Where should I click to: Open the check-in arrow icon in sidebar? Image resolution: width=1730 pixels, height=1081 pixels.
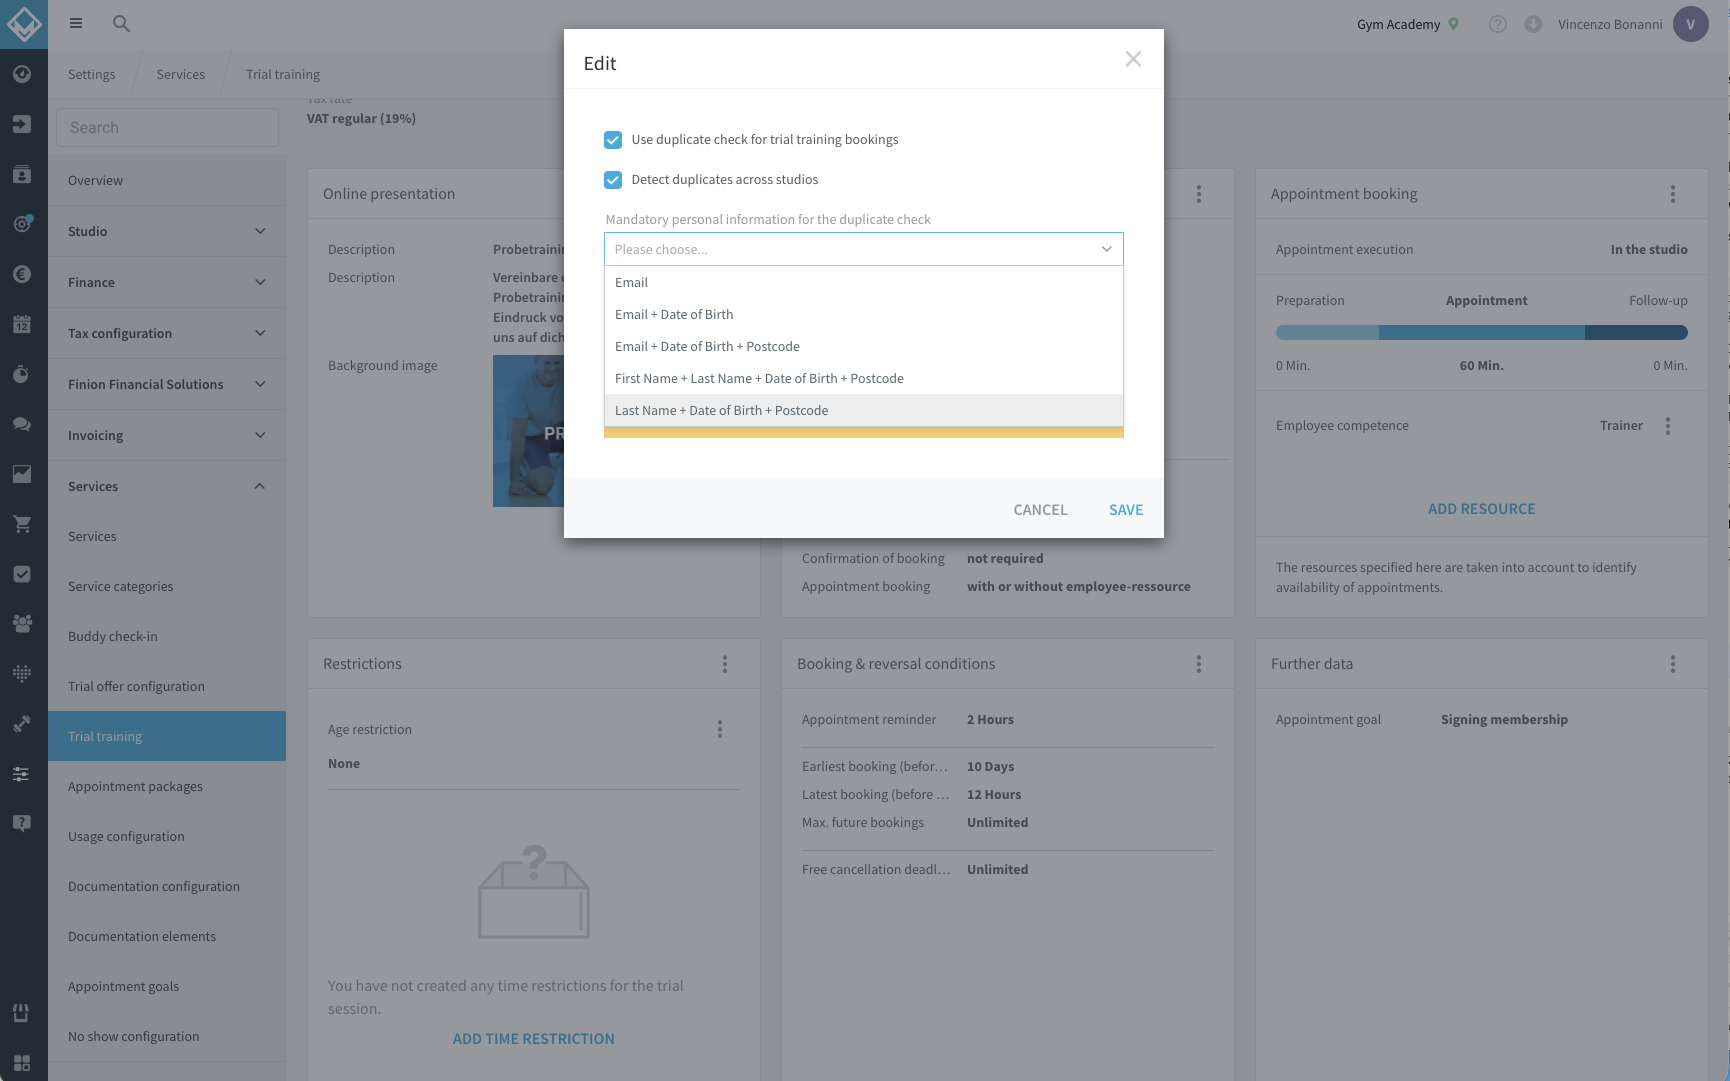pyautogui.click(x=22, y=124)
